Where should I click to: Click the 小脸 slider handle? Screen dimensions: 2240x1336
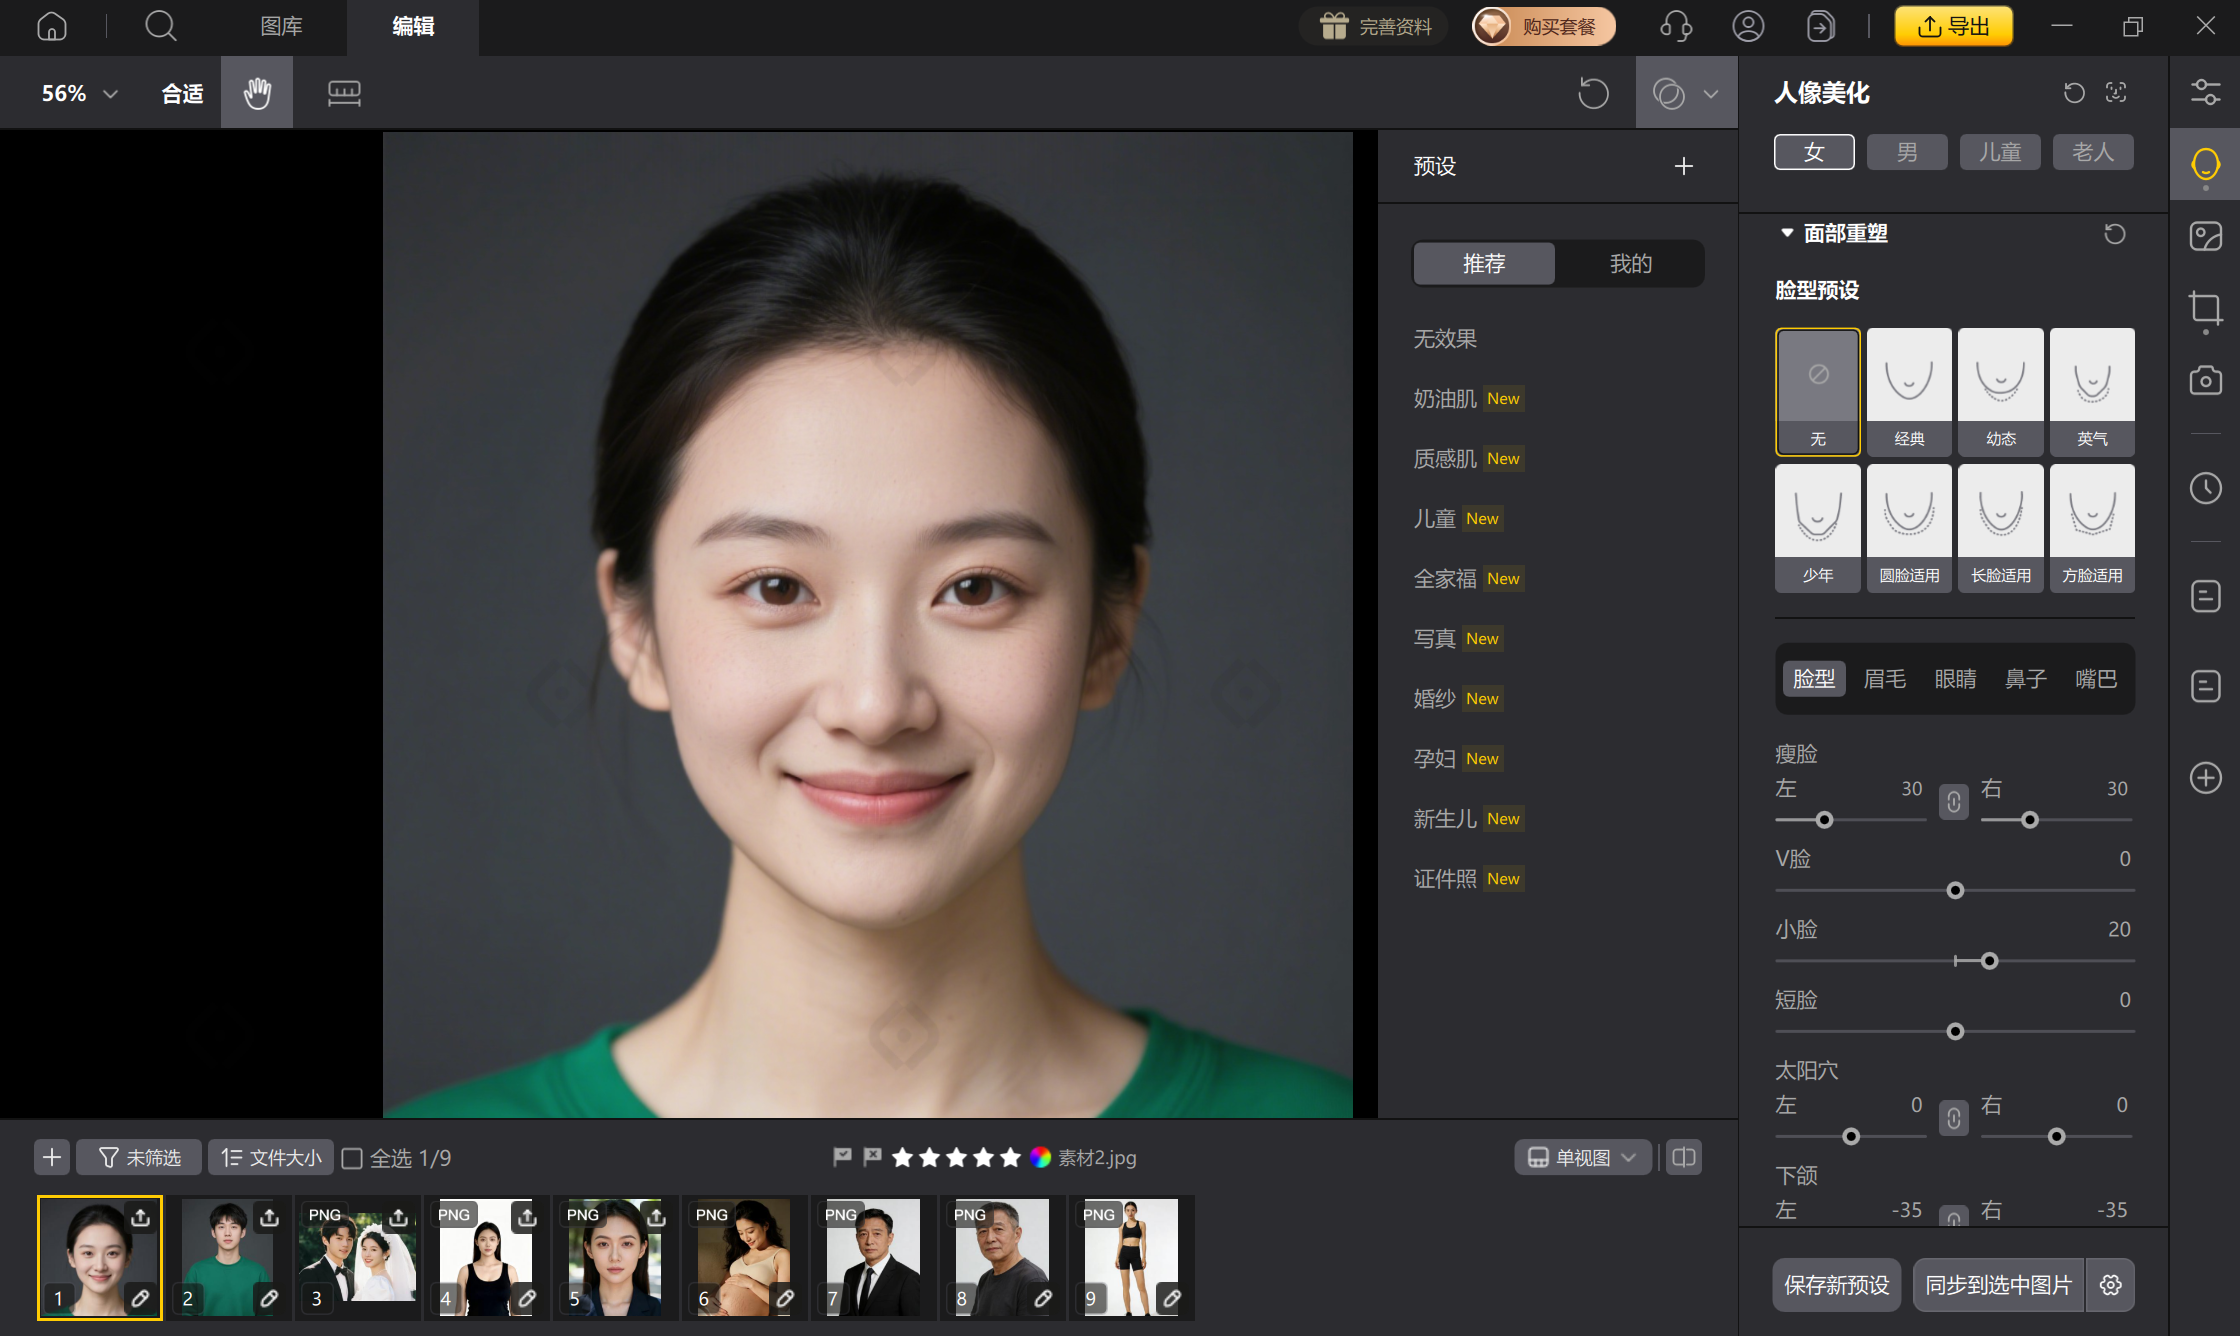[1989, 961]
